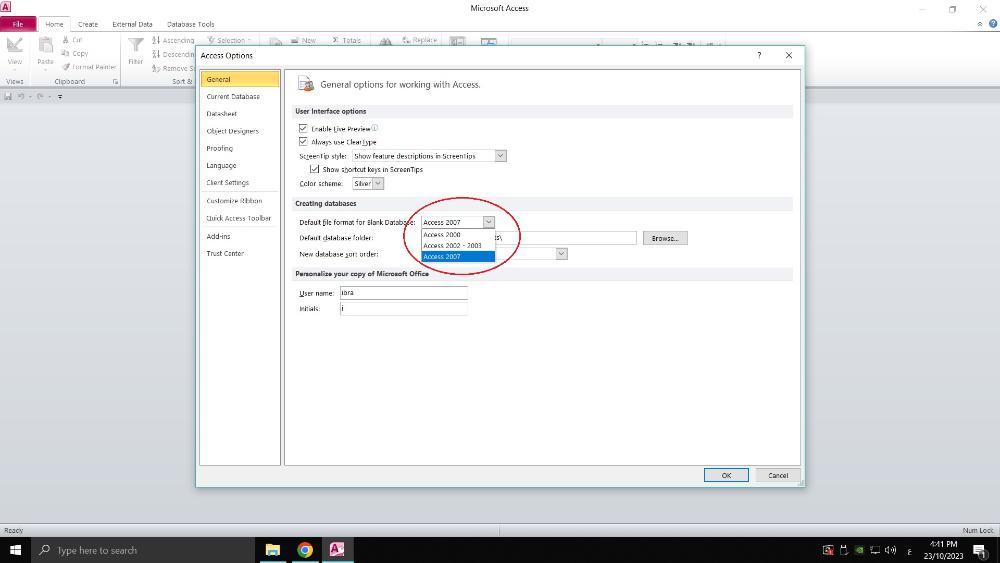Toggle Always use ClearType checkbox

coord(303,142)
